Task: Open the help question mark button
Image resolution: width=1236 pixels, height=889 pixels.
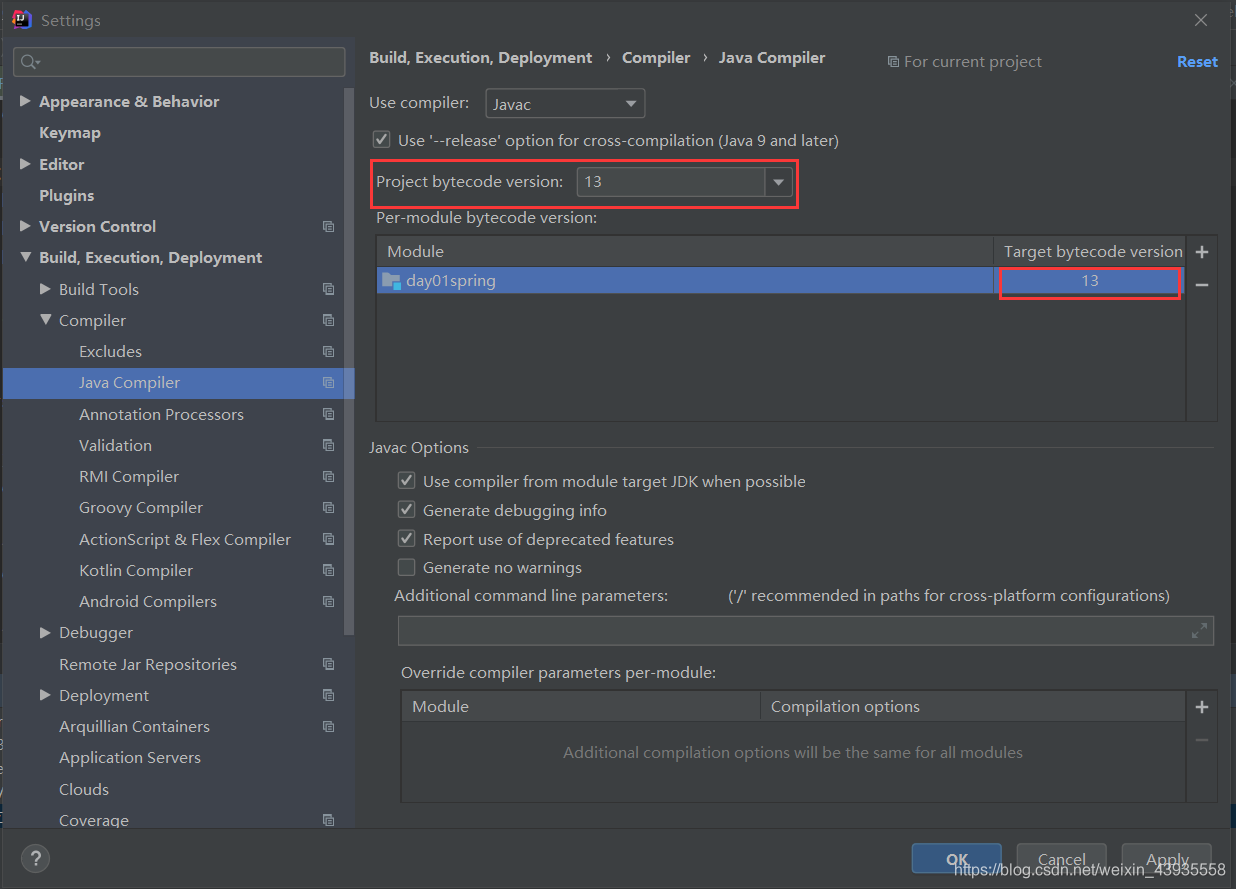Action: point(35,858)
